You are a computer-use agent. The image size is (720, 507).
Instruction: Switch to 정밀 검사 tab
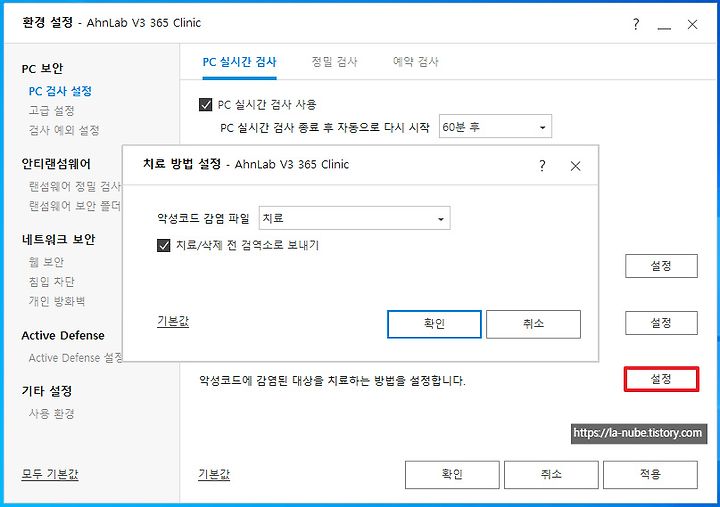[334, 62]
